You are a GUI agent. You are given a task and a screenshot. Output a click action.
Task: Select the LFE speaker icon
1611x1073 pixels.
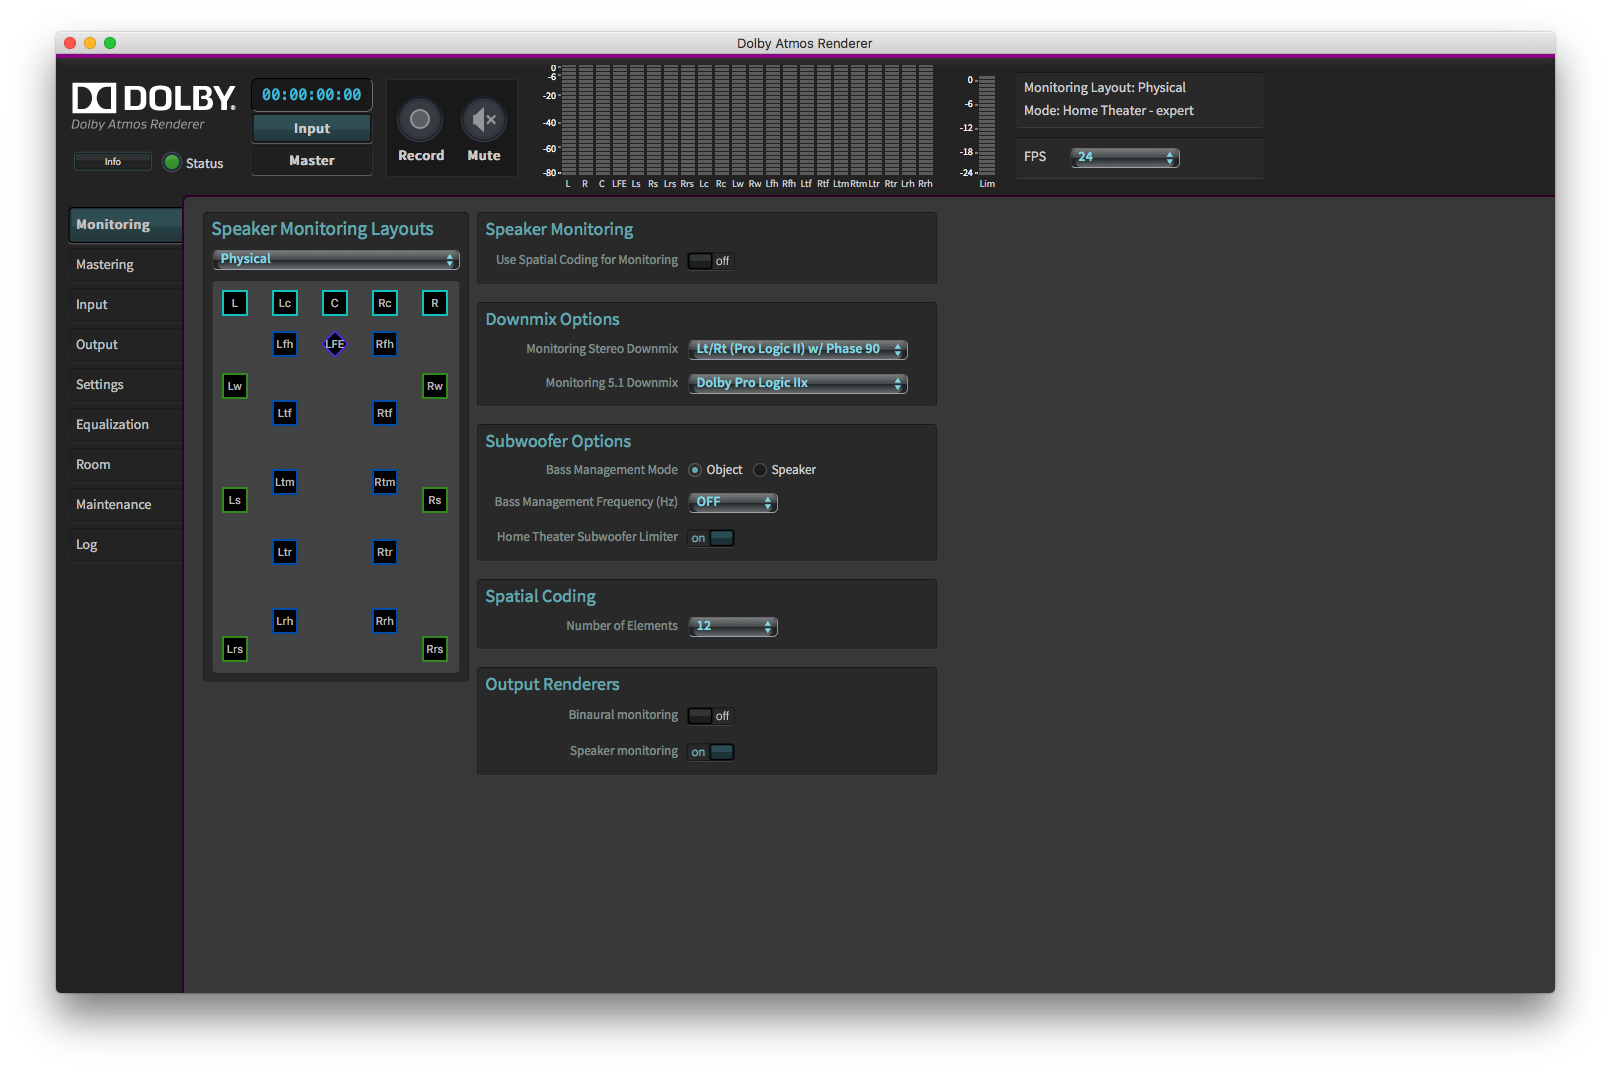coord(335,344)
